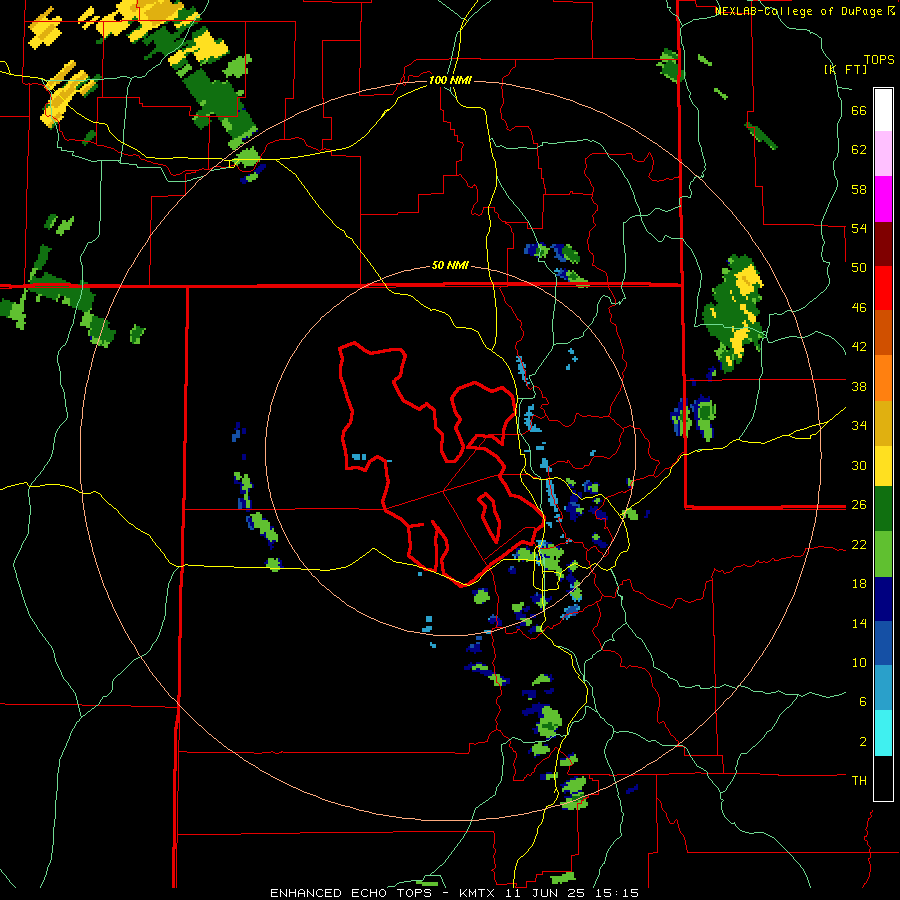
Task: Click the '22' legend value
Action: coord(859,545)
